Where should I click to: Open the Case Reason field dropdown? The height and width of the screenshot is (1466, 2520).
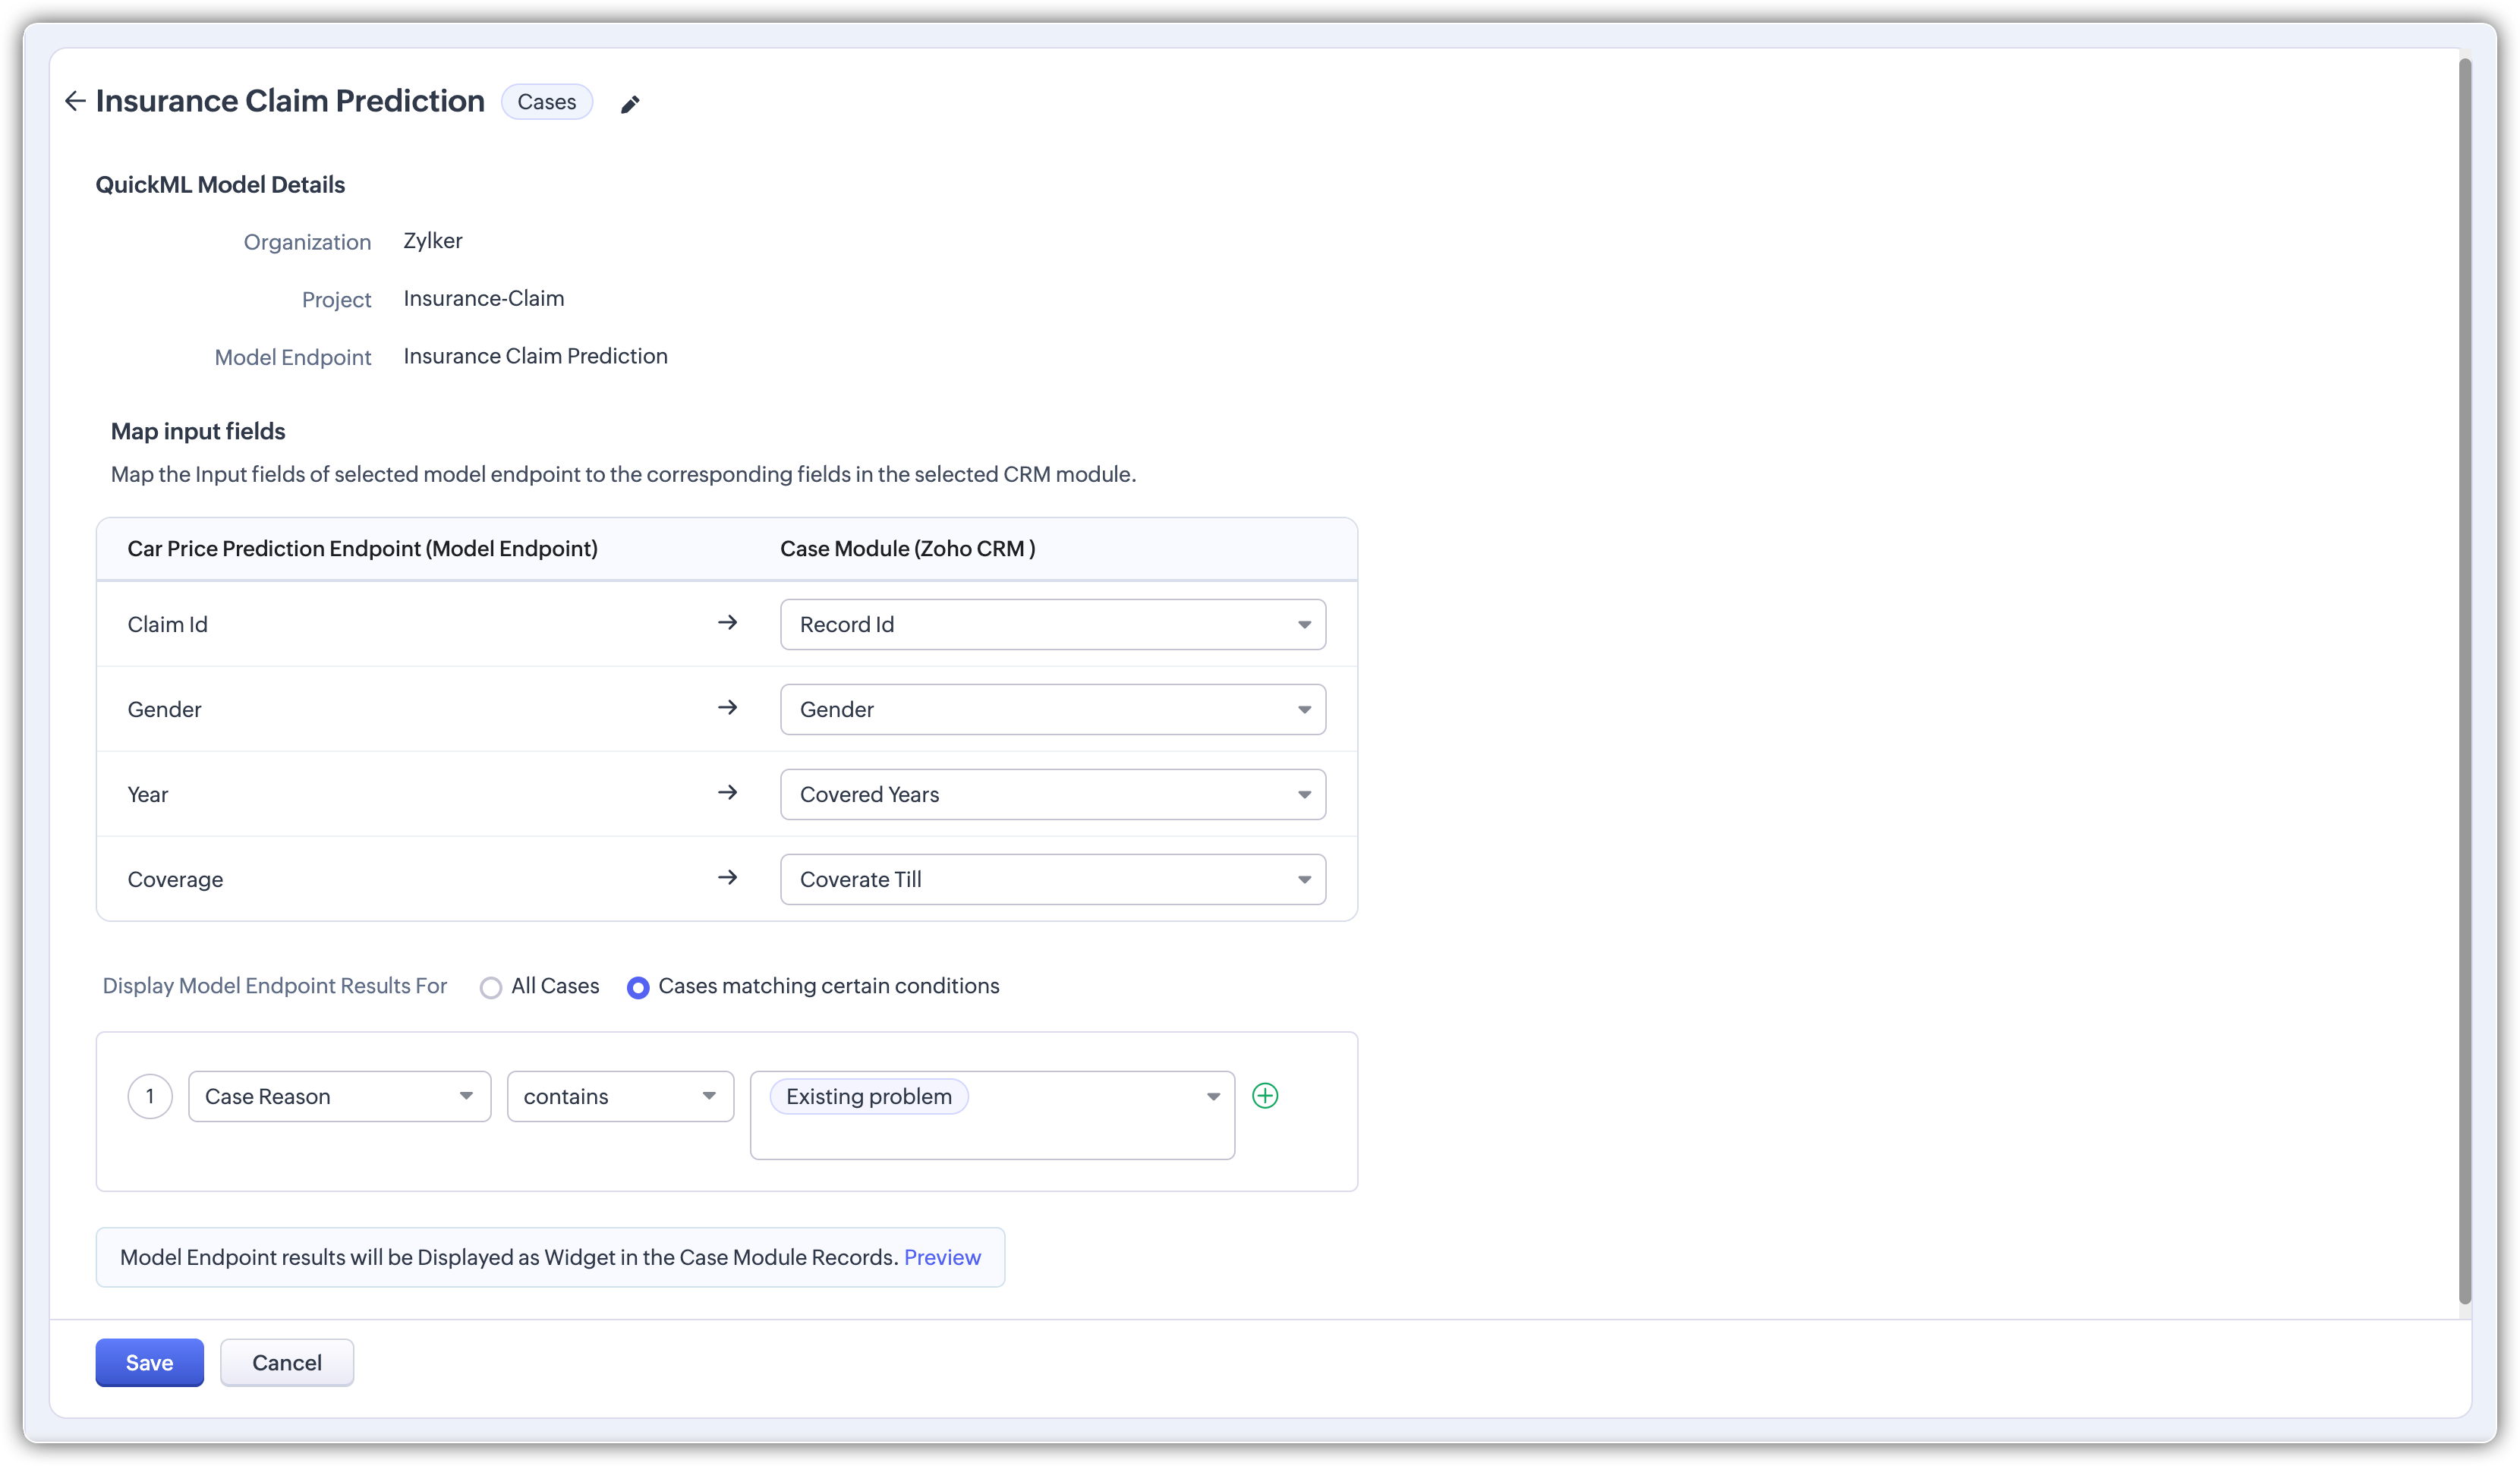(339, 1096)
